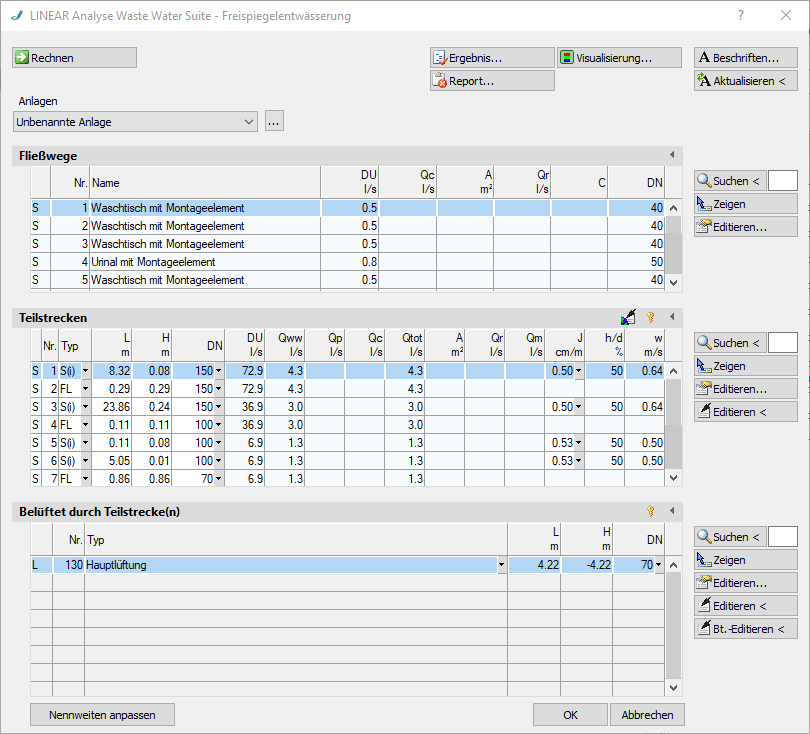This screenshot has width=810, height=734.
Task: Select Fließwege row 2 Waschtisch mit Montageelement
Action: click(348, 226)
